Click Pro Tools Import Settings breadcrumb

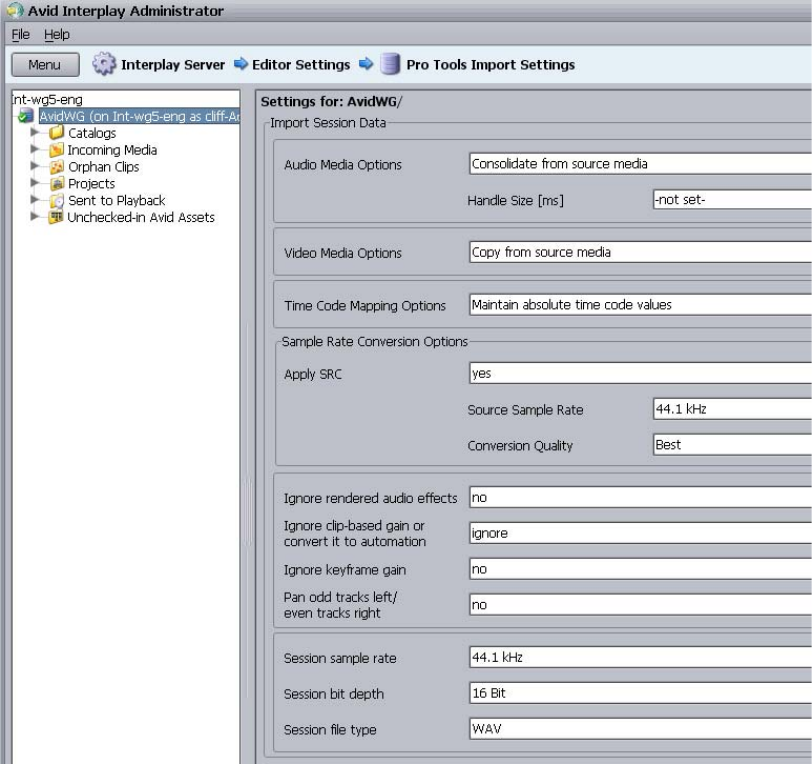pyautogui.click(x=490, y=65)
